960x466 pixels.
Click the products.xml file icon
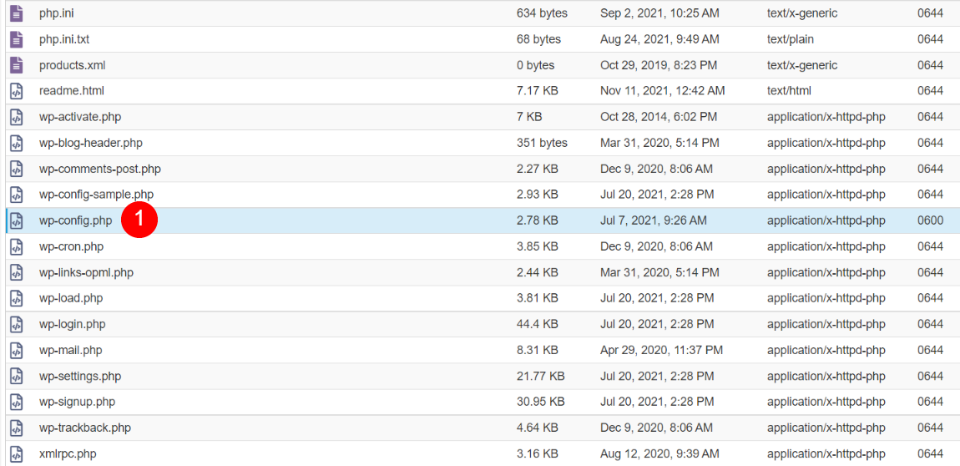point(17,65)
